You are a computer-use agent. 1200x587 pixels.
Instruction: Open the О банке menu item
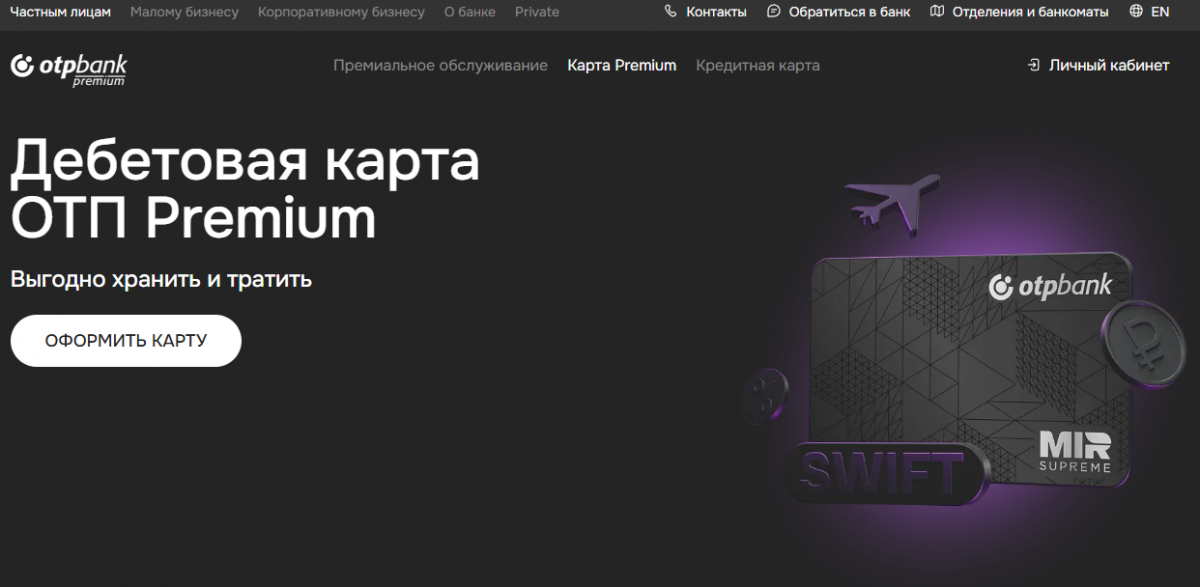tap(469, 12)
